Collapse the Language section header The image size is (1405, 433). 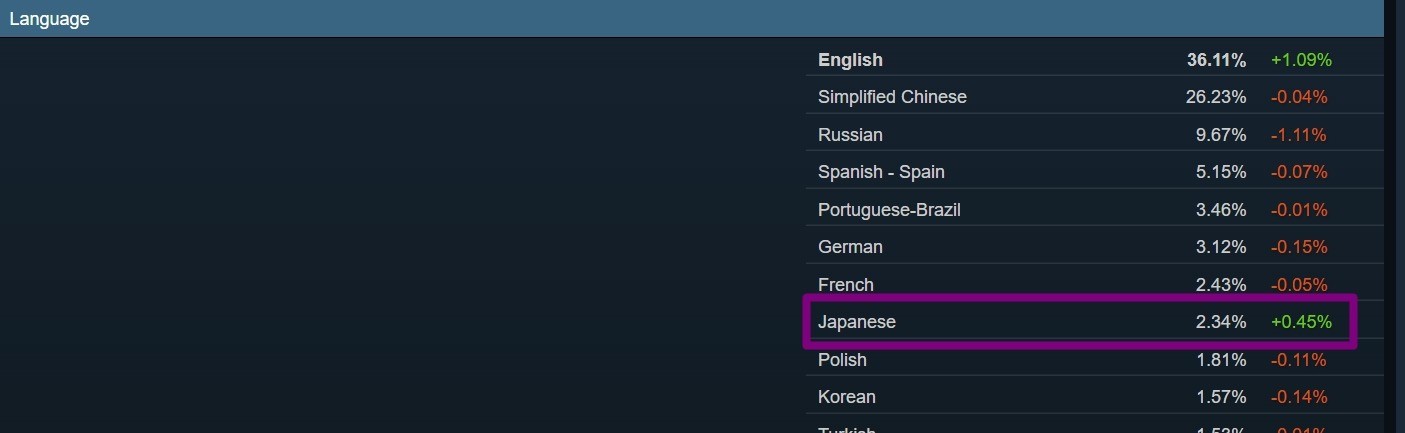coord(50,19)
